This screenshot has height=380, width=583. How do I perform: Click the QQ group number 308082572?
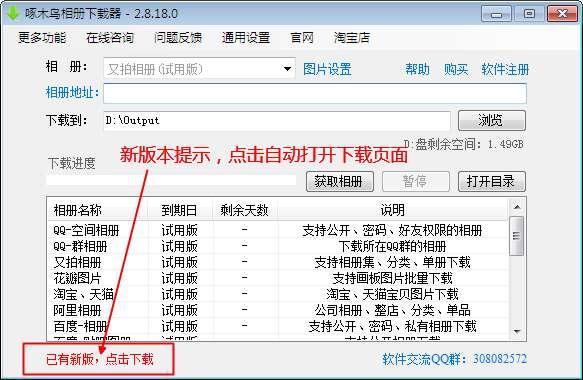click(500, 359)
